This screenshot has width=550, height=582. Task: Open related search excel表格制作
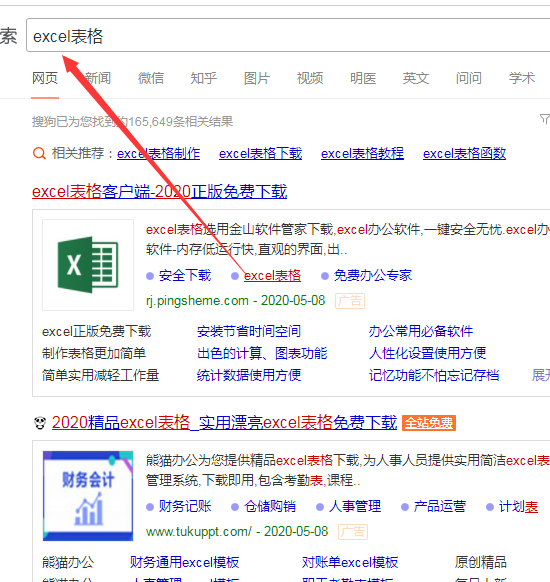(x=158, y=153)
